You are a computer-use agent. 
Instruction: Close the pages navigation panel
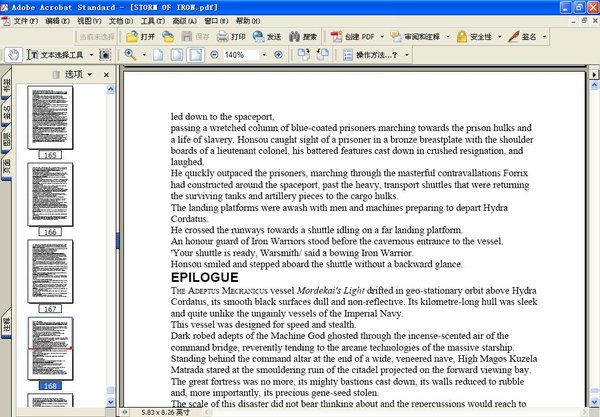pyautogui.click(x=106, y=75)
